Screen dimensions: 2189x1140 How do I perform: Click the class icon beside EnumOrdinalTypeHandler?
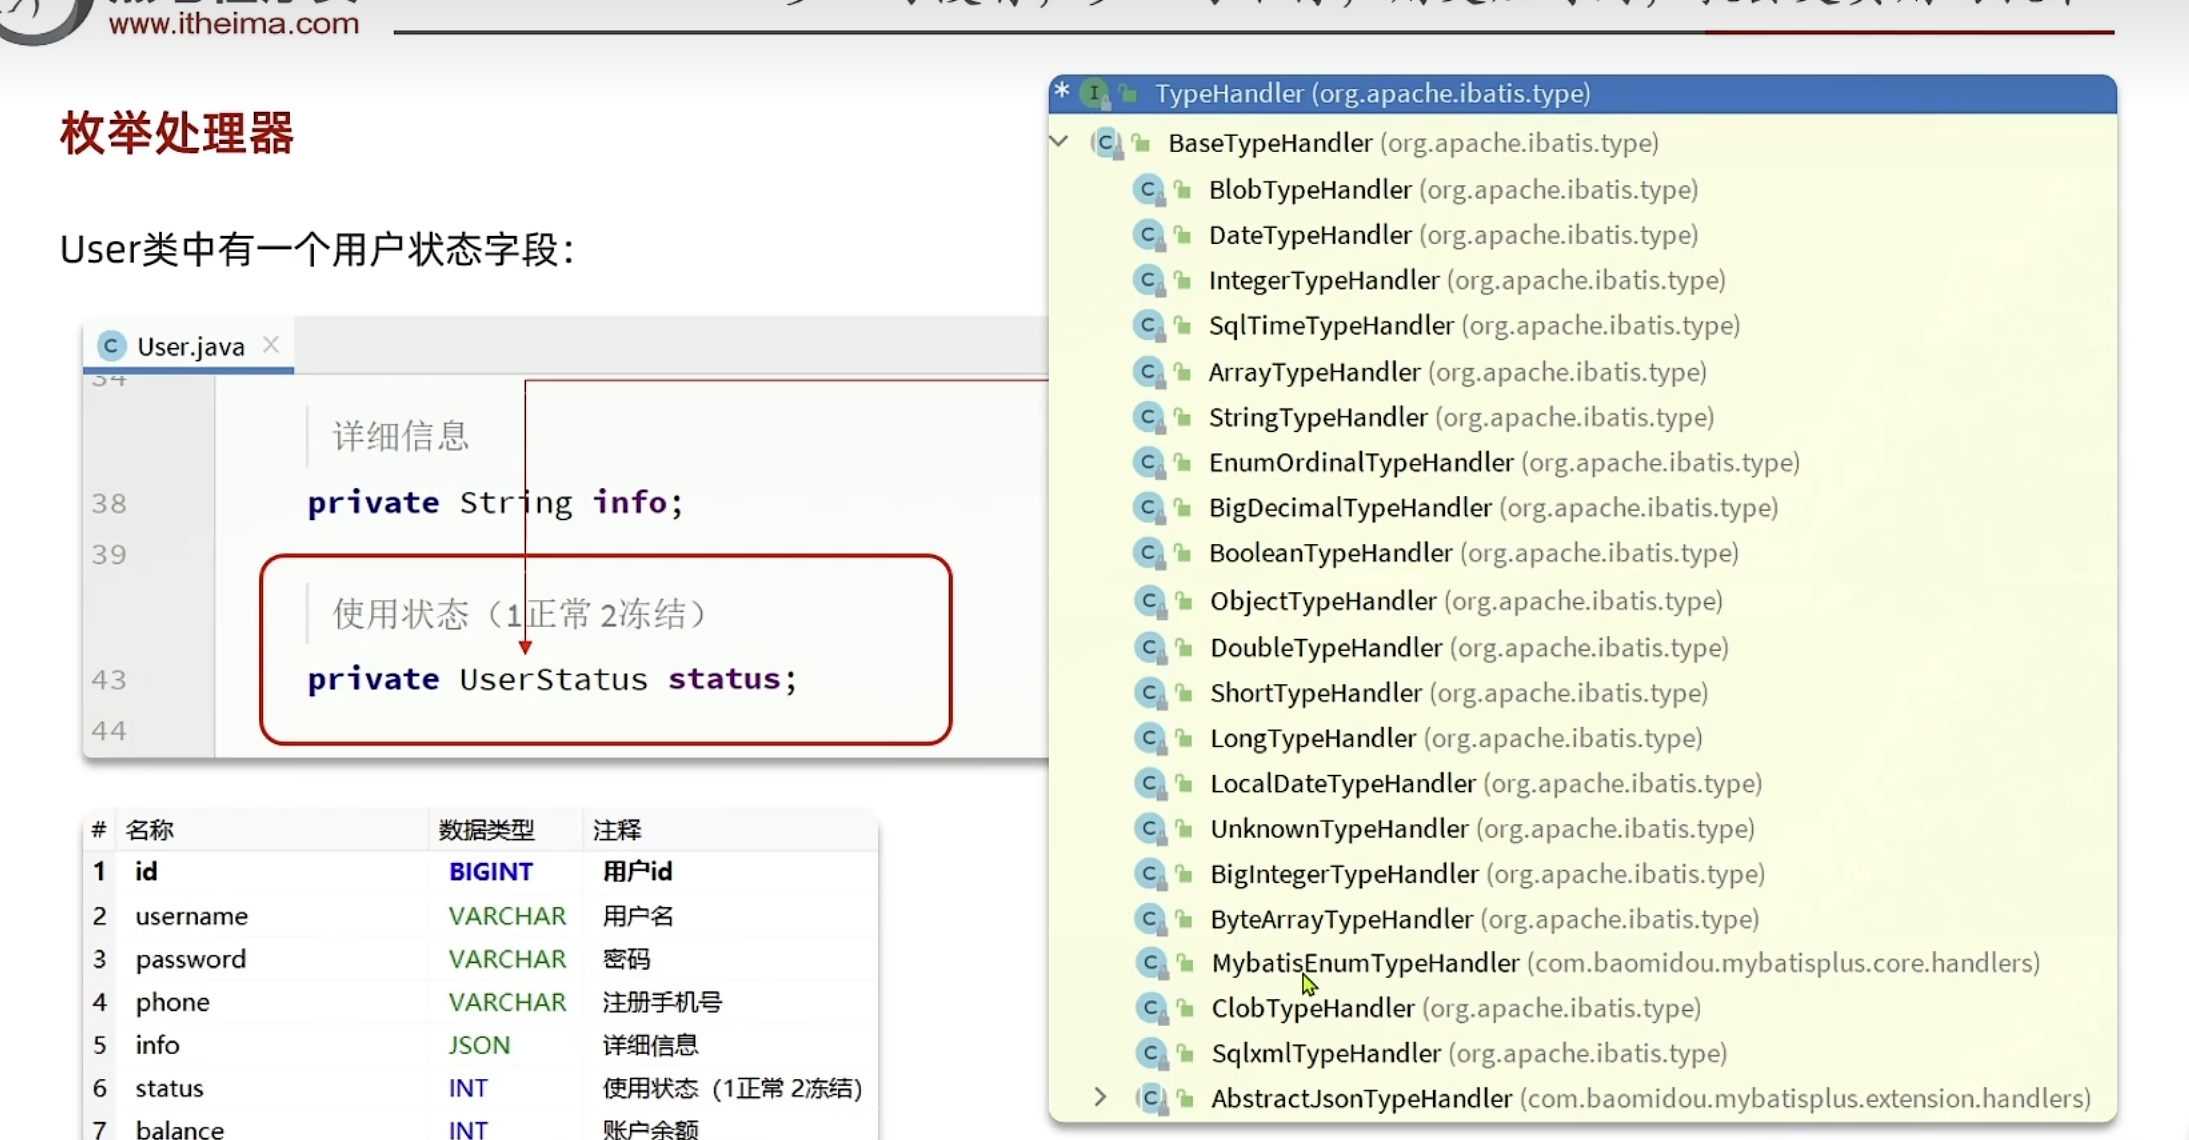1148,462
